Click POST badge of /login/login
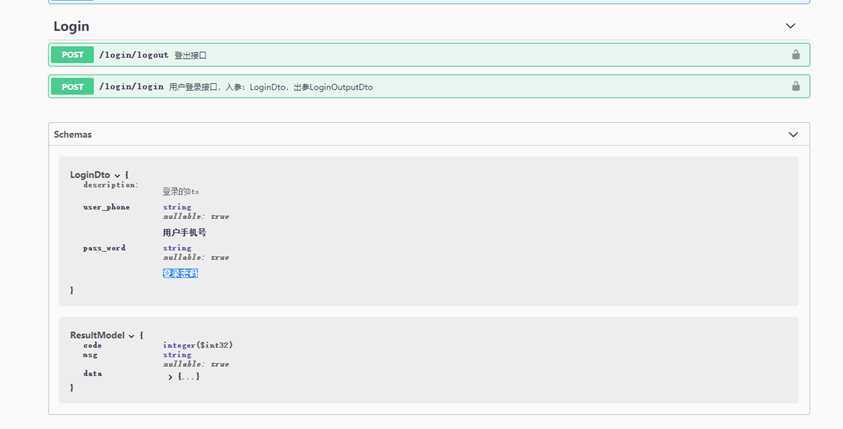Image resolution: width=843 pixels, height=429 pixels. point(73,87)
